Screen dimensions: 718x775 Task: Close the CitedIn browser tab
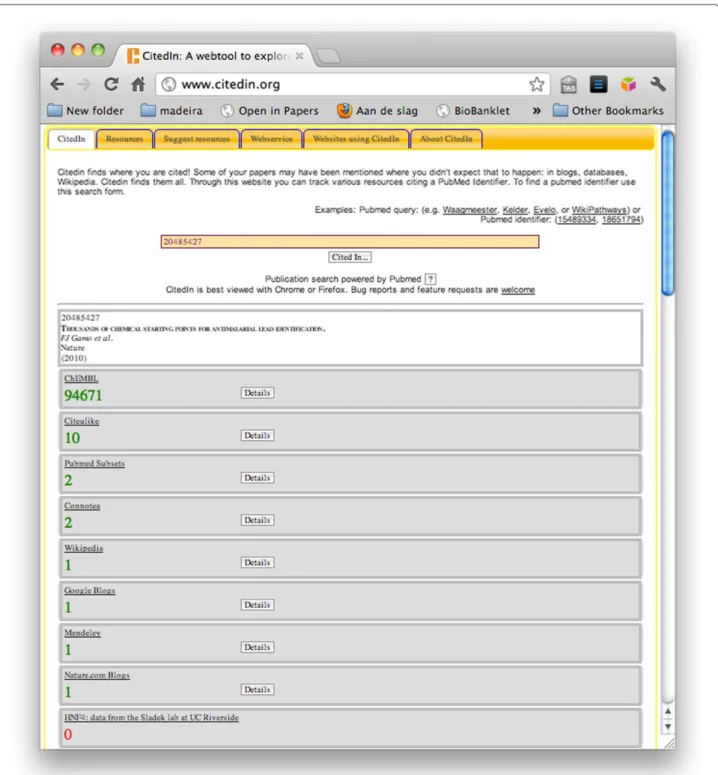(x=299, y=56)
